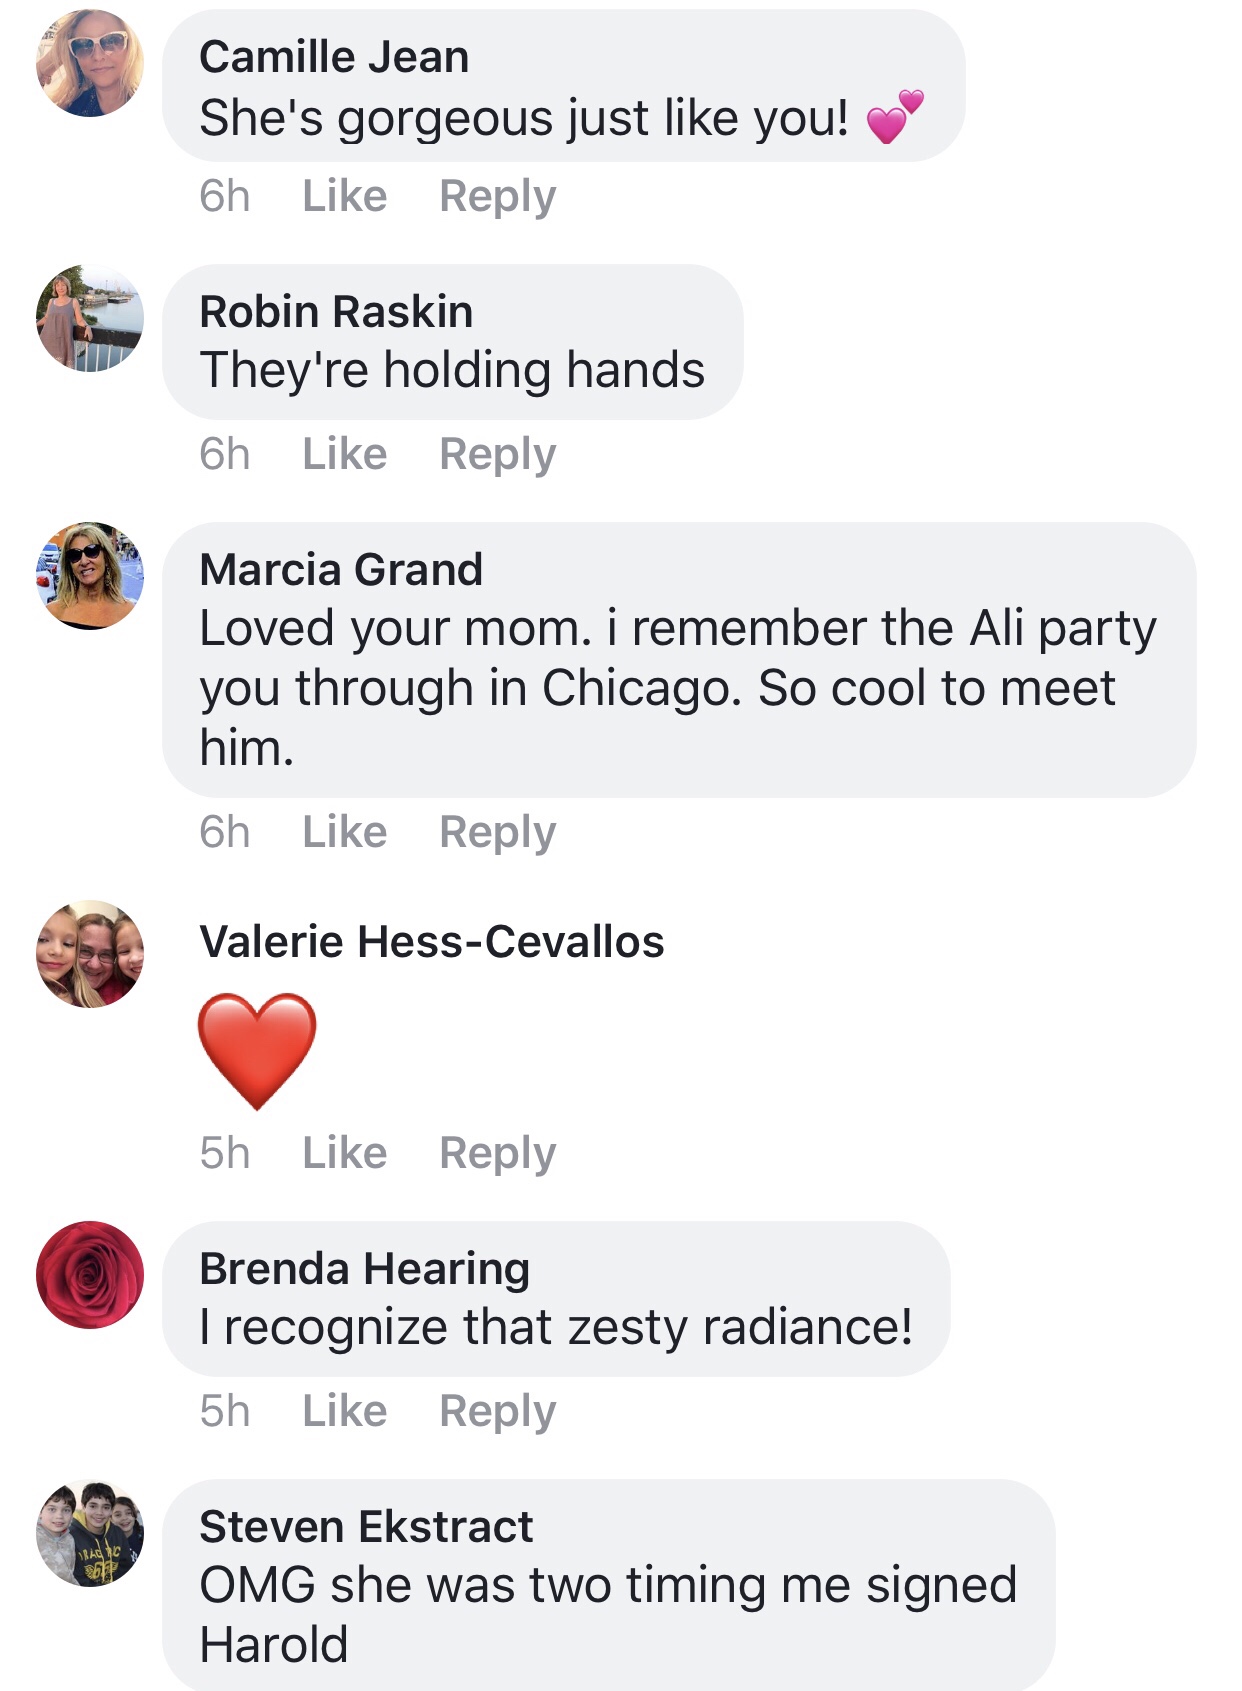Screen dimensions: 1242x1691
Task: Click the Brenda Hearing name link
Action: [364, 1269]
